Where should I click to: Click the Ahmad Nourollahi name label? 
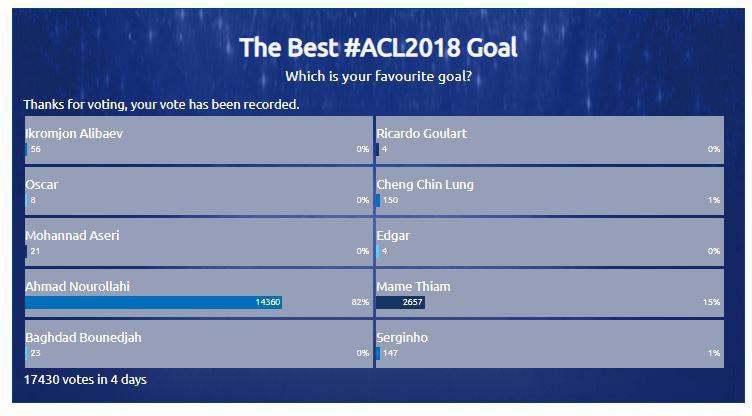click(x=78, y=286)
